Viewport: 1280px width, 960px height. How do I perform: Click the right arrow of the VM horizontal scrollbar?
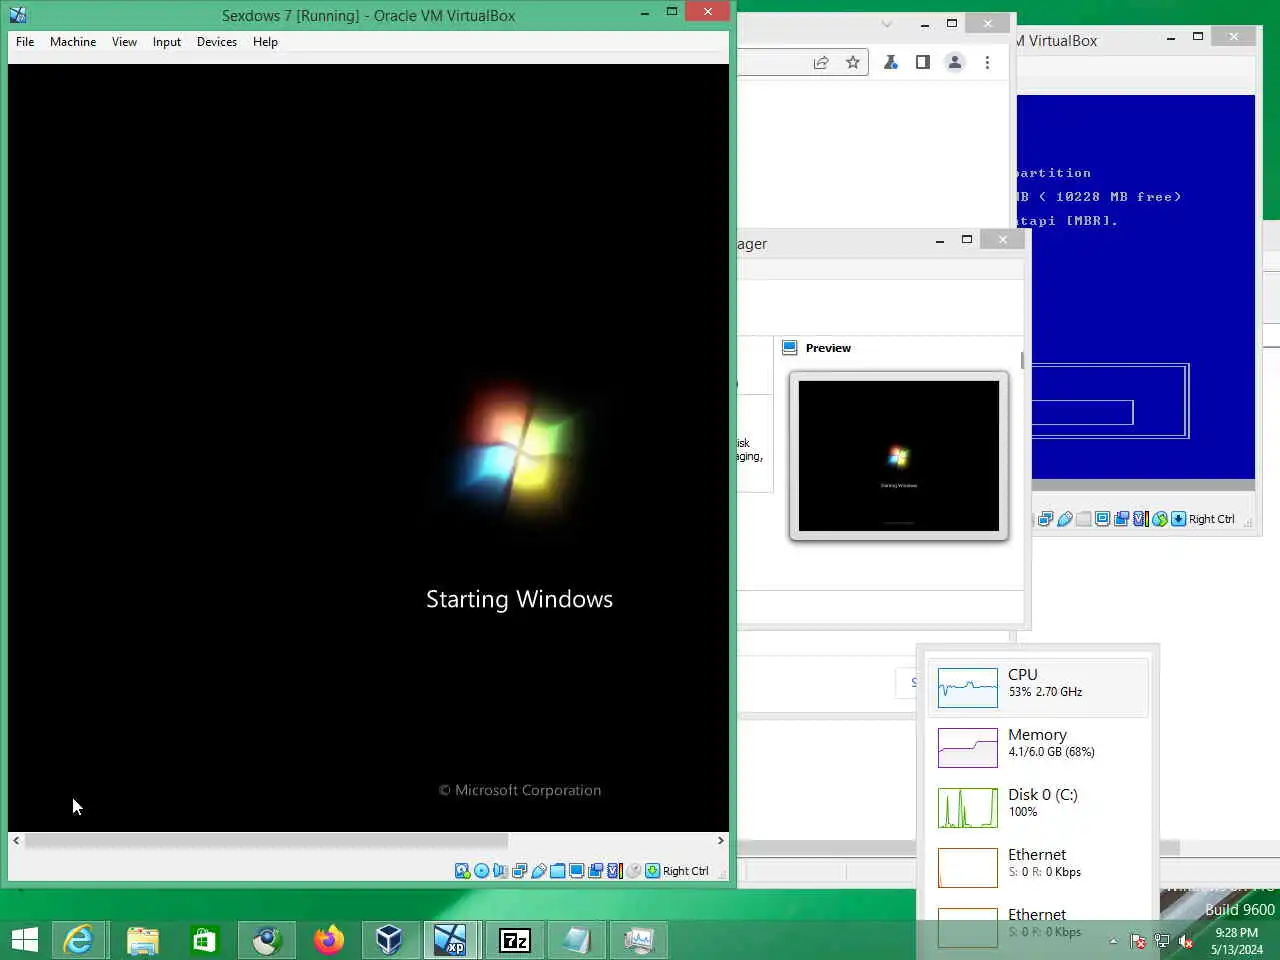click(x=720, y=841)
